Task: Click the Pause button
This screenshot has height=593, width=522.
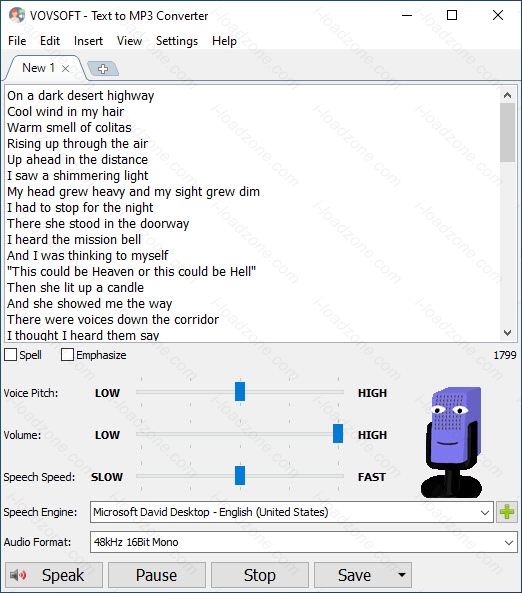Action: pos(157,575)
